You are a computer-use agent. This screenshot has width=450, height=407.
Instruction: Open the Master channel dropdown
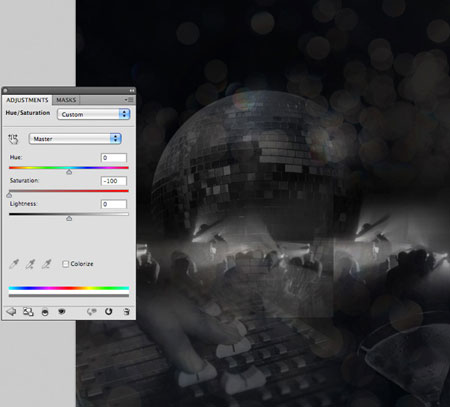(75, 139)
